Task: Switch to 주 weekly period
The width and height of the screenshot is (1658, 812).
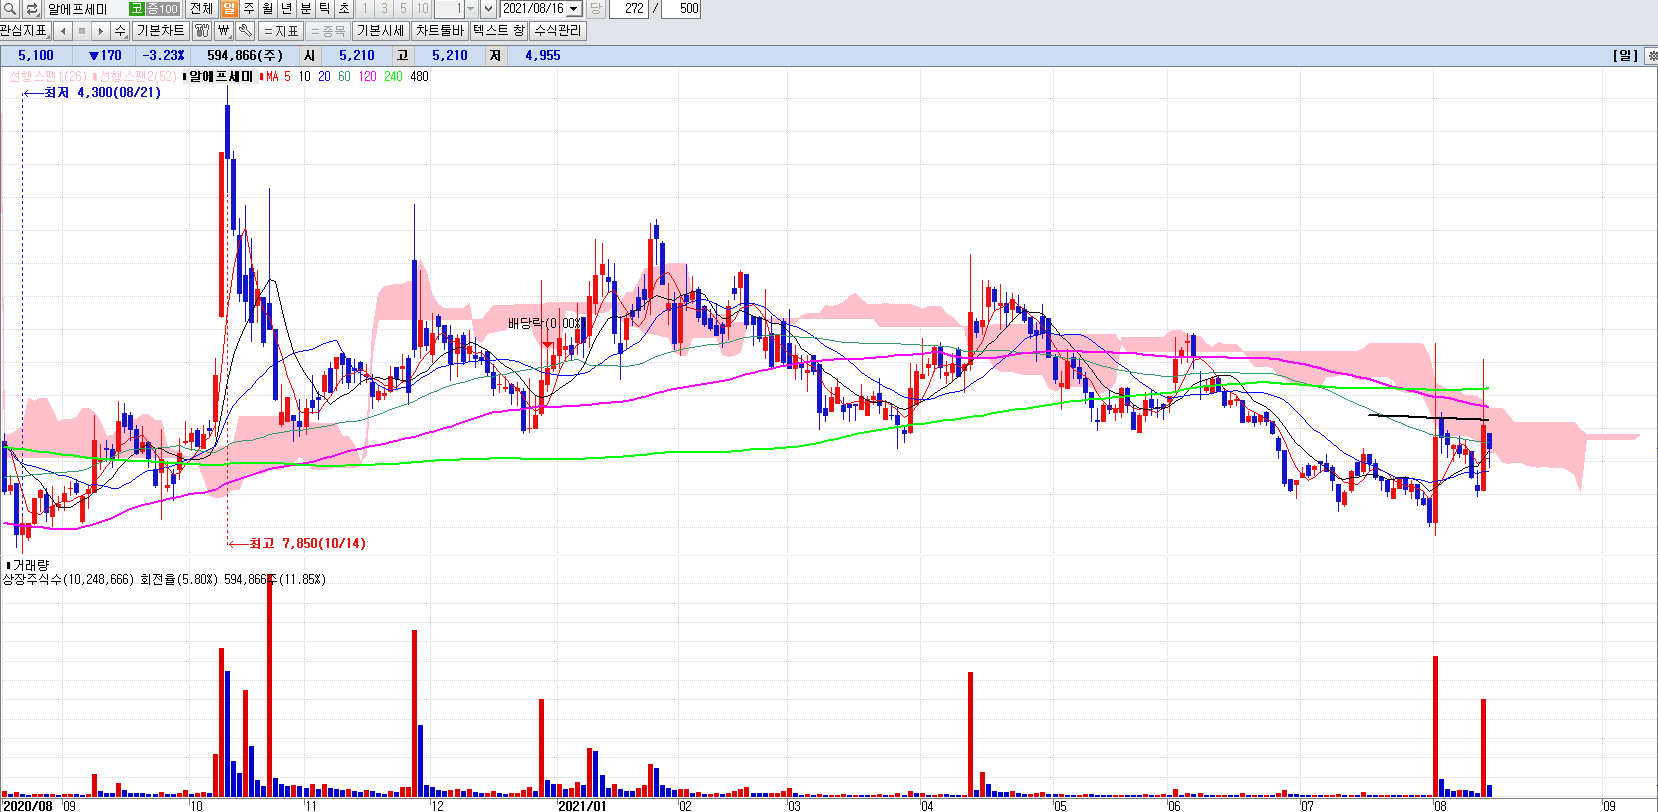Action: tap(248, 9)
